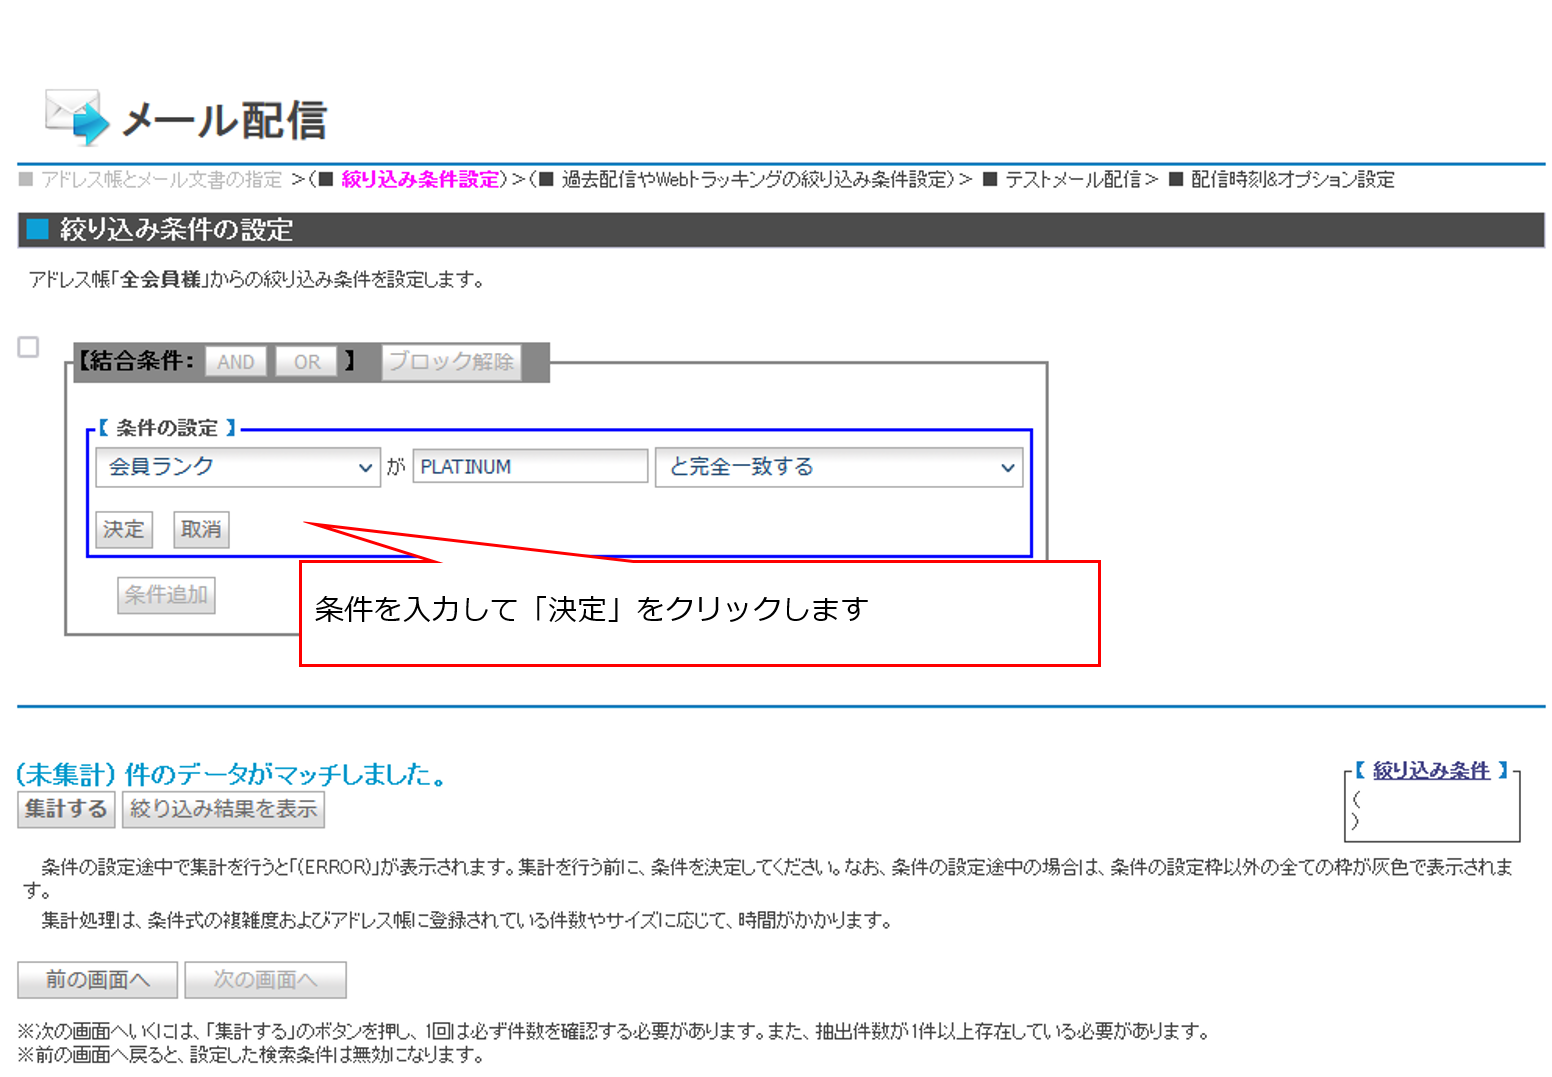Open the 絞り込み条件 link
1552x1077 pixels.
pos(1430,770)
